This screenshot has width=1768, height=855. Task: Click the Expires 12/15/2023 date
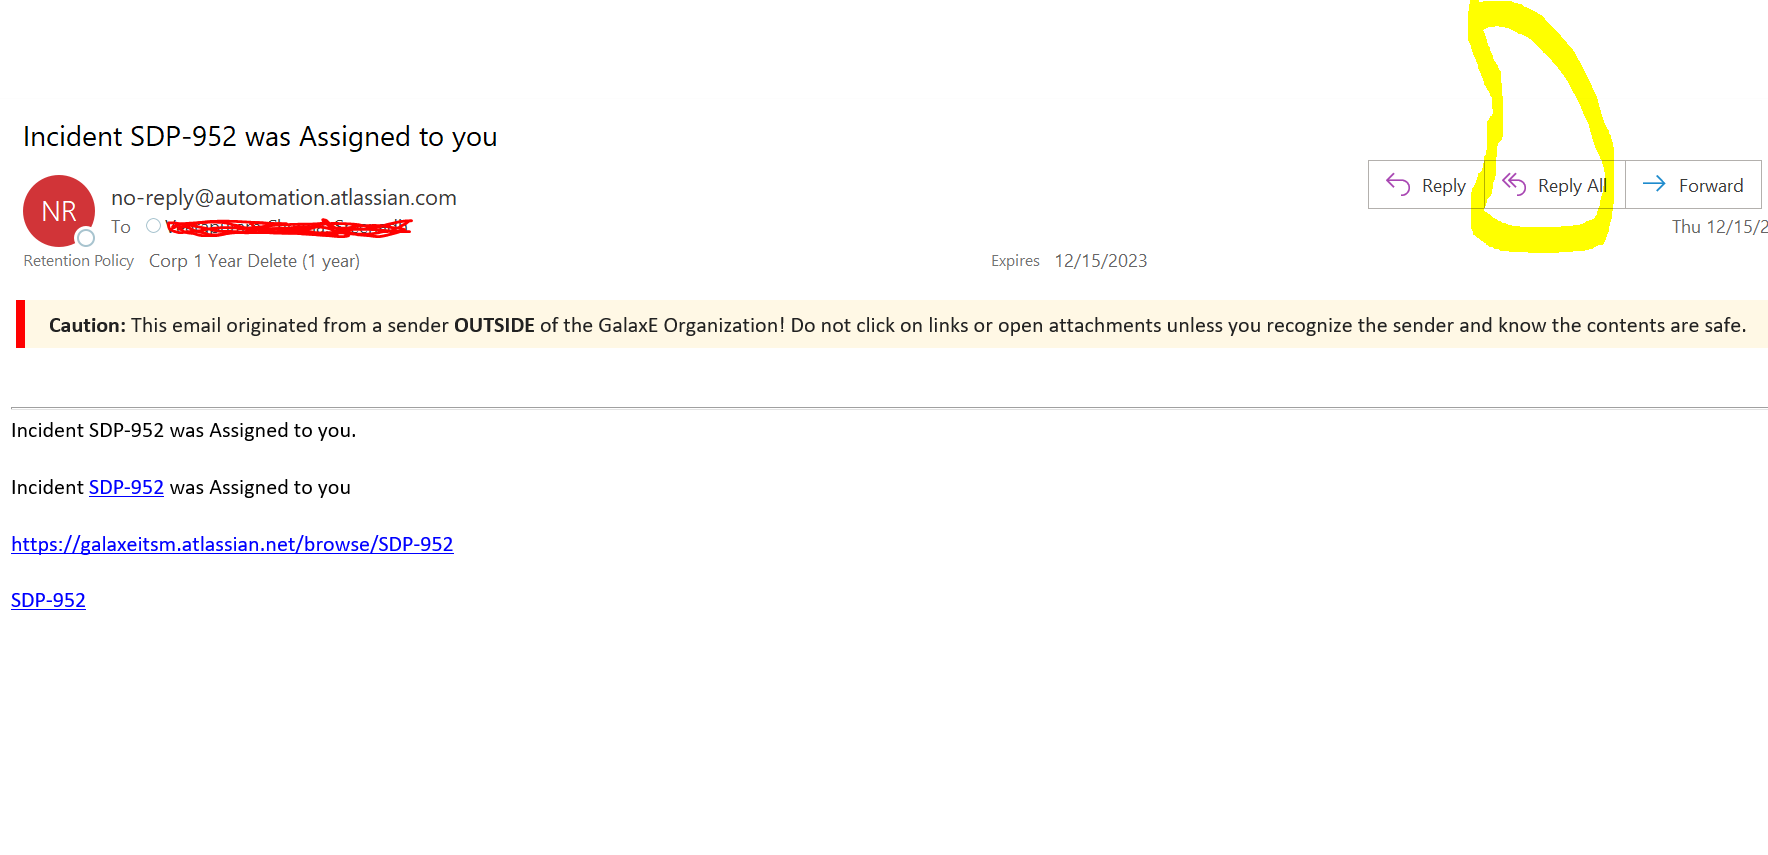(x=1100, y=261)
